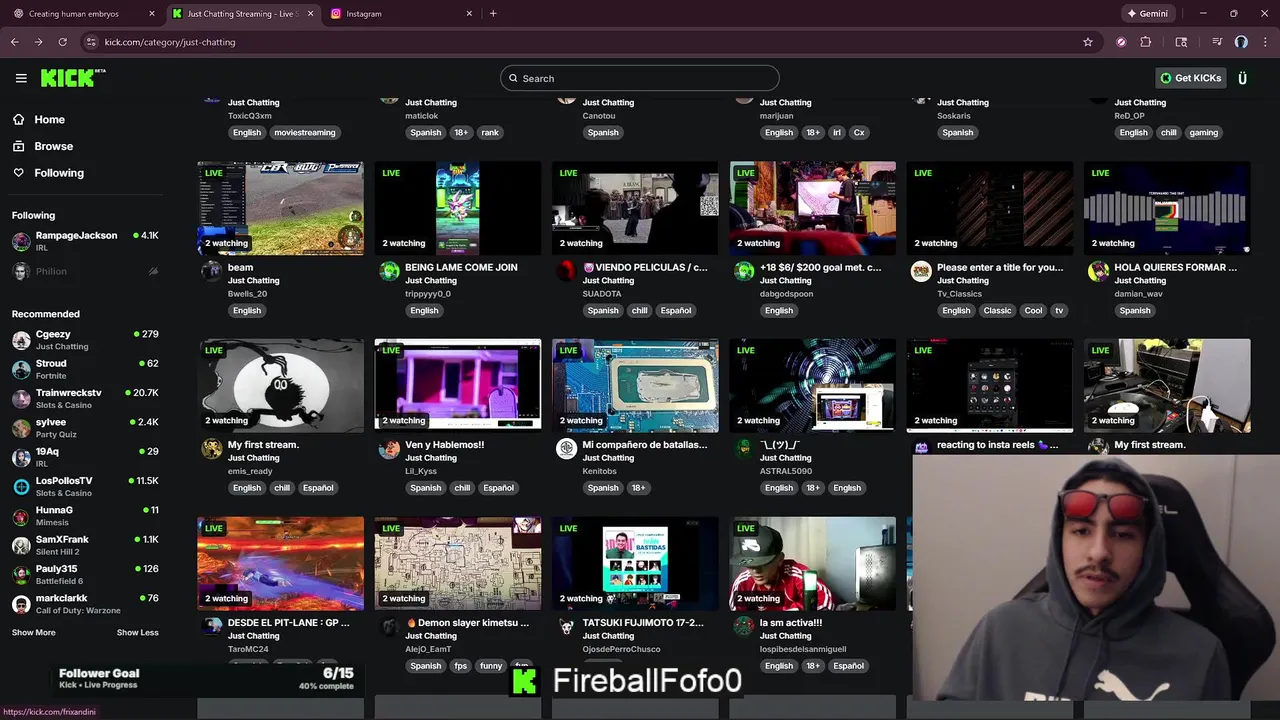Click trippyyy0_0 streamer avatar

(x=389, y=271)
